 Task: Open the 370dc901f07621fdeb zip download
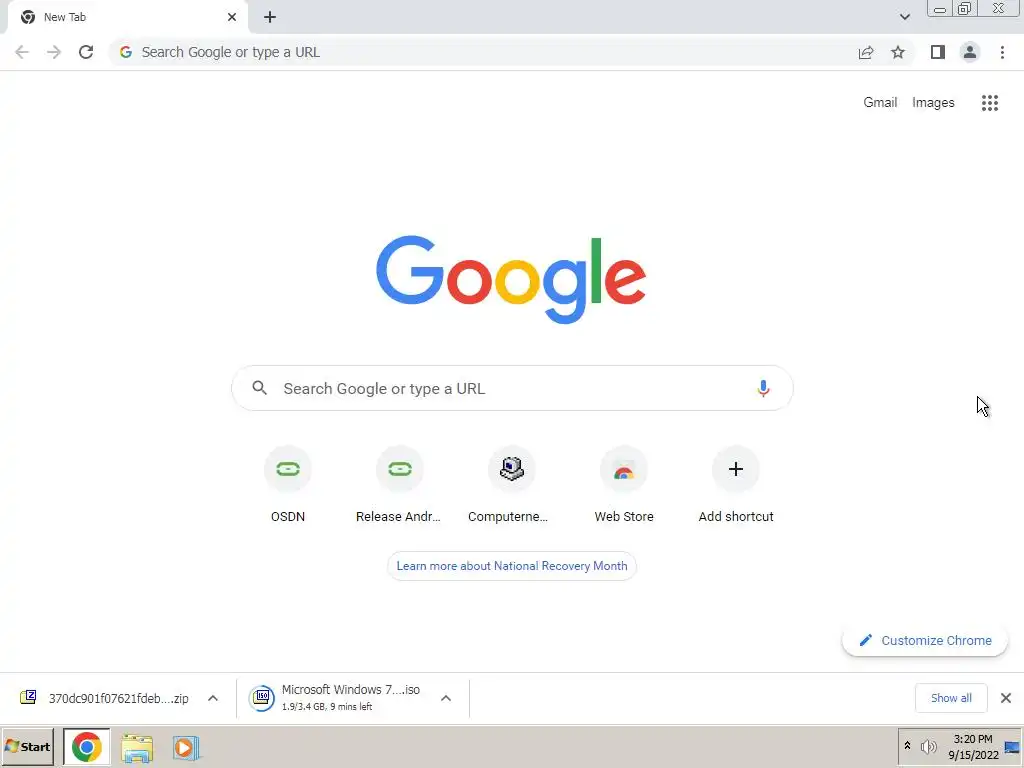[104, 698]
